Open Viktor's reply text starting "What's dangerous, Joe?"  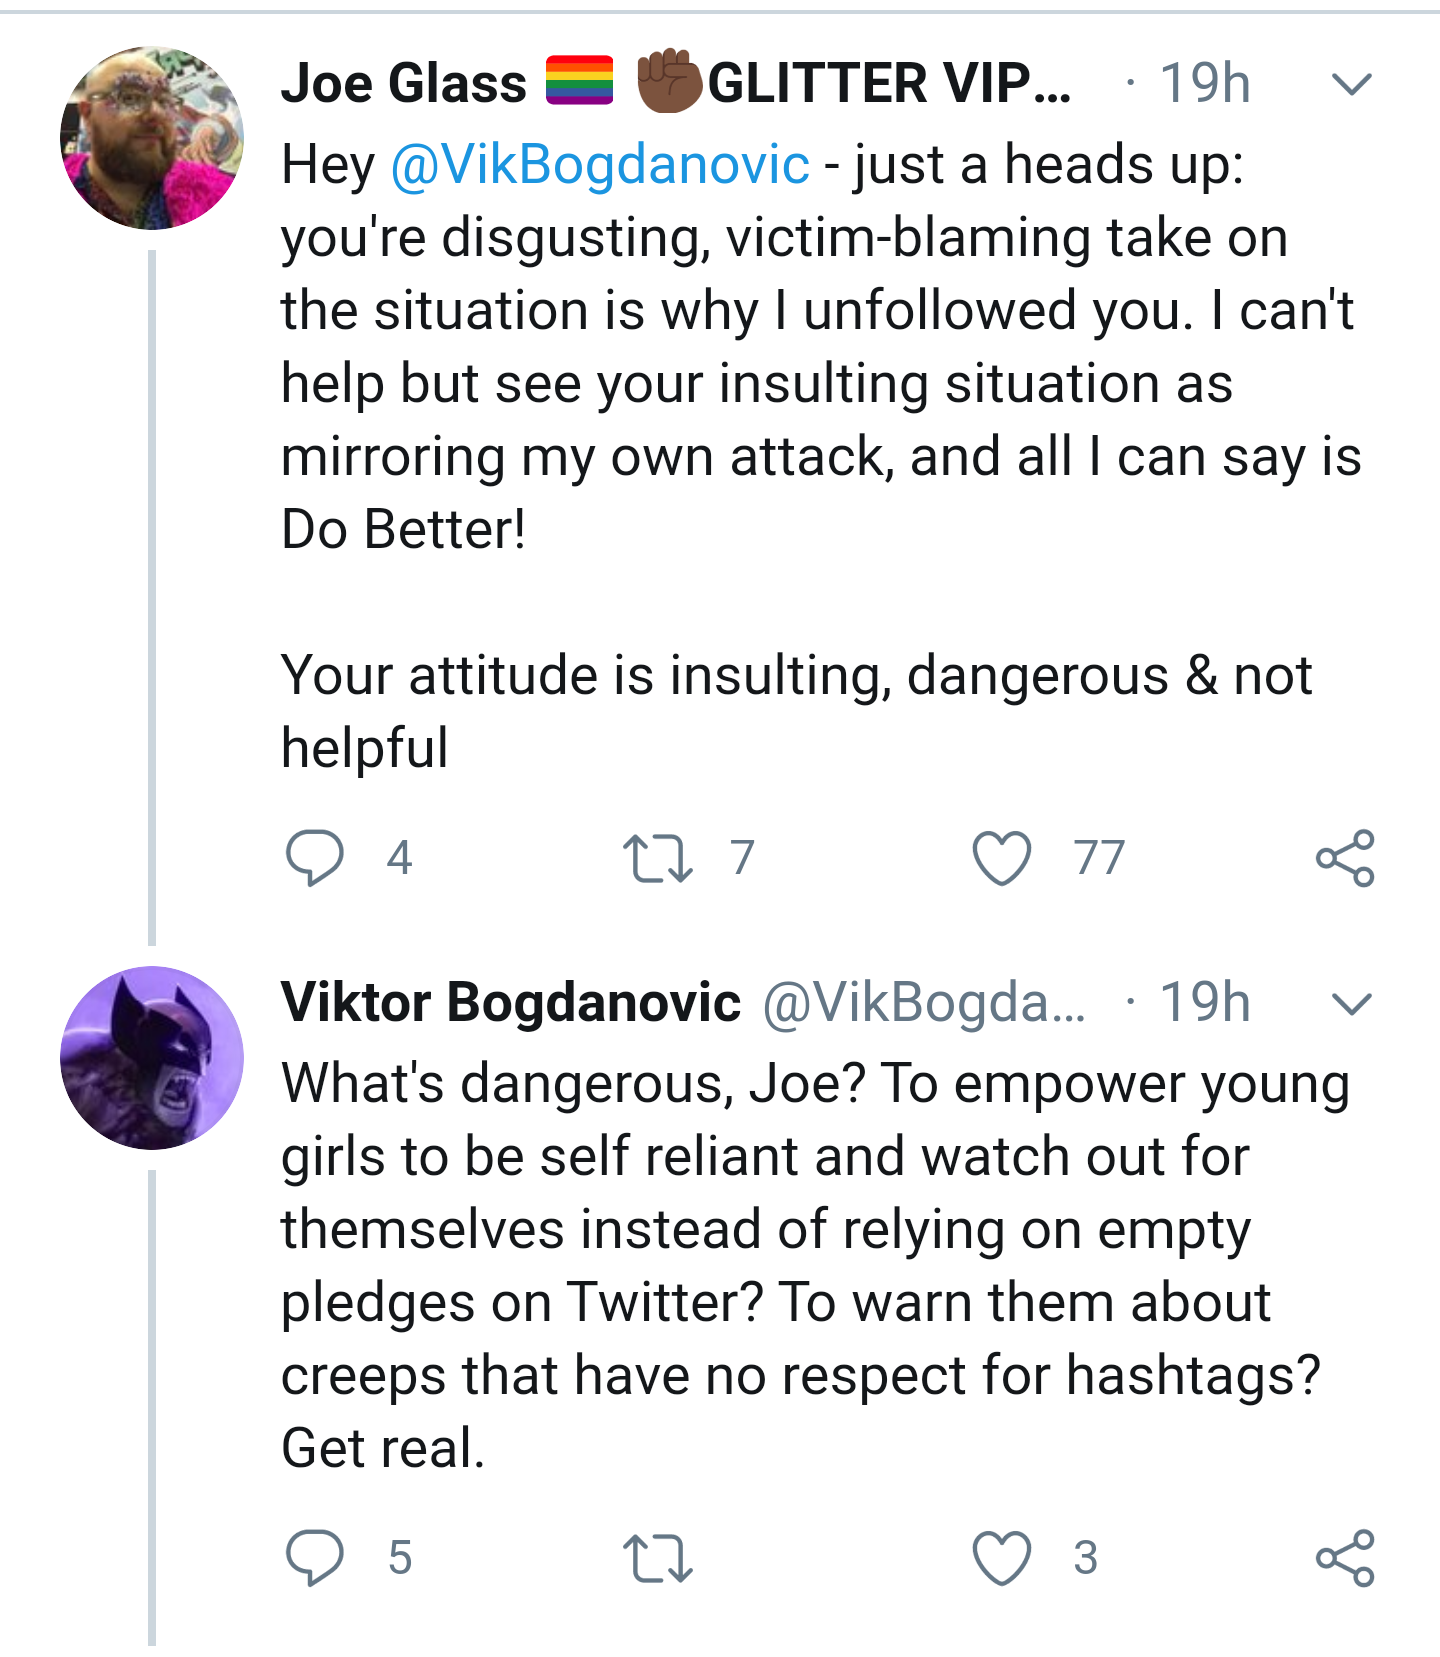click(x=816, y=1266)
